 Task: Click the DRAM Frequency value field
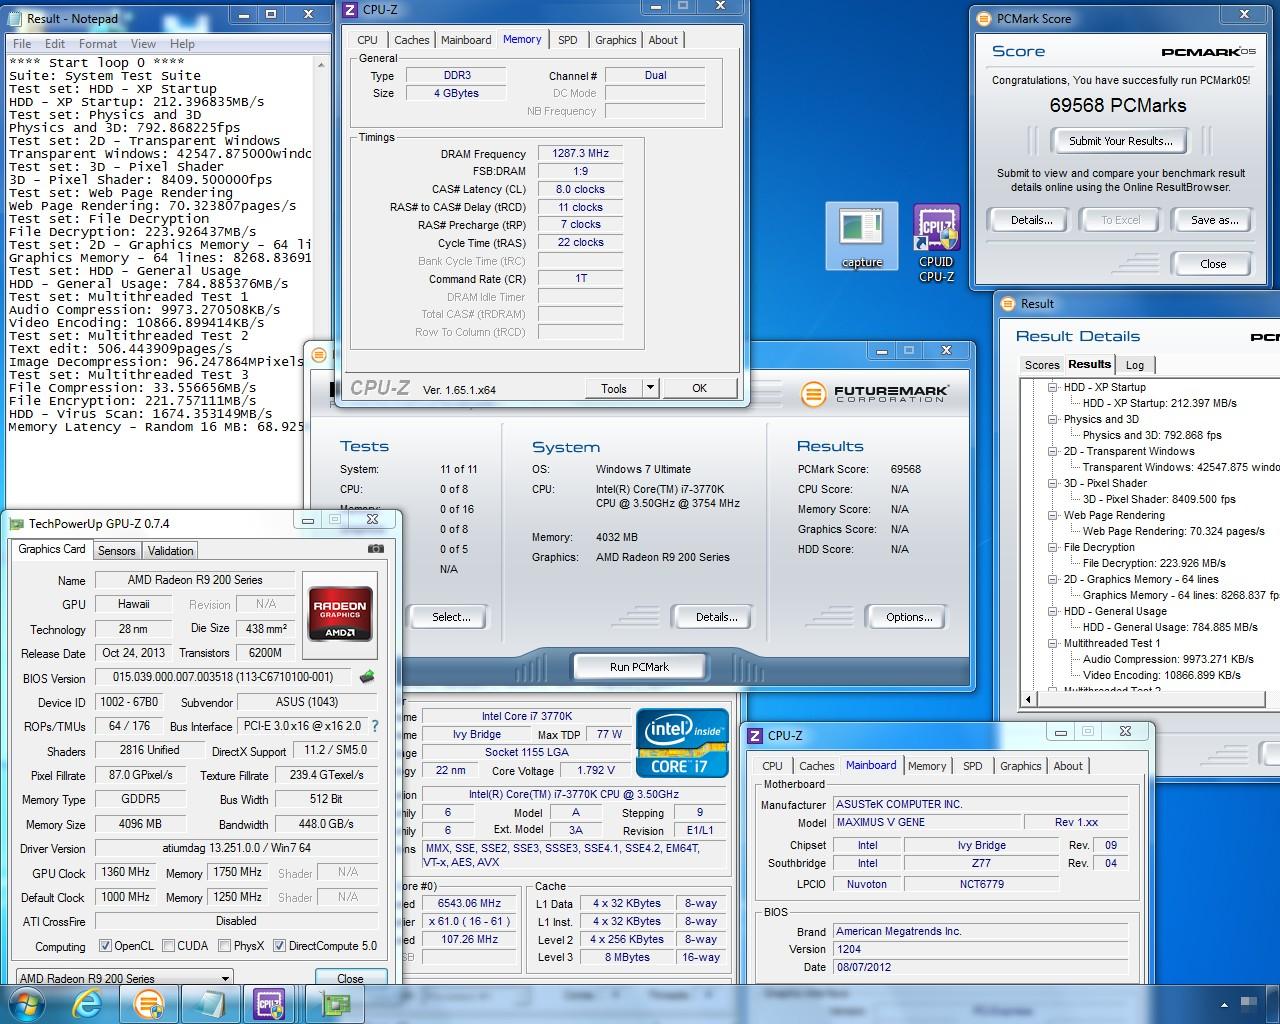pyautogui.click(x=581, y=153)
